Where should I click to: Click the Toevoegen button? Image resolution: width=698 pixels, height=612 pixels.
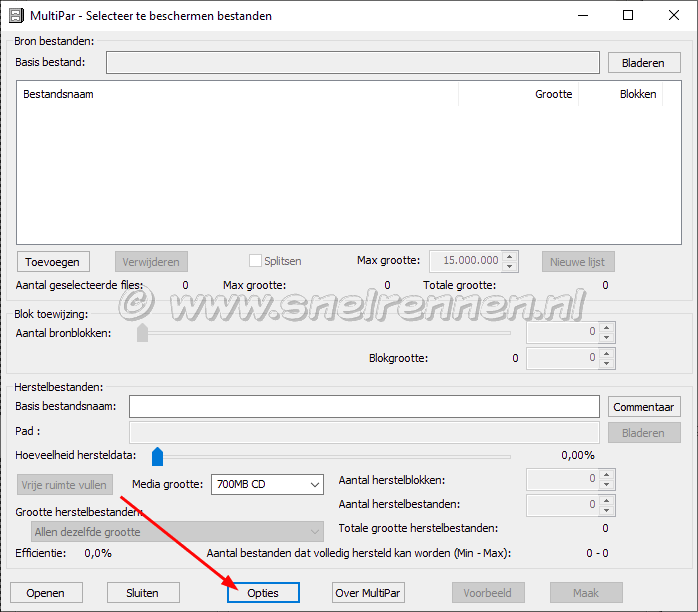53,262
